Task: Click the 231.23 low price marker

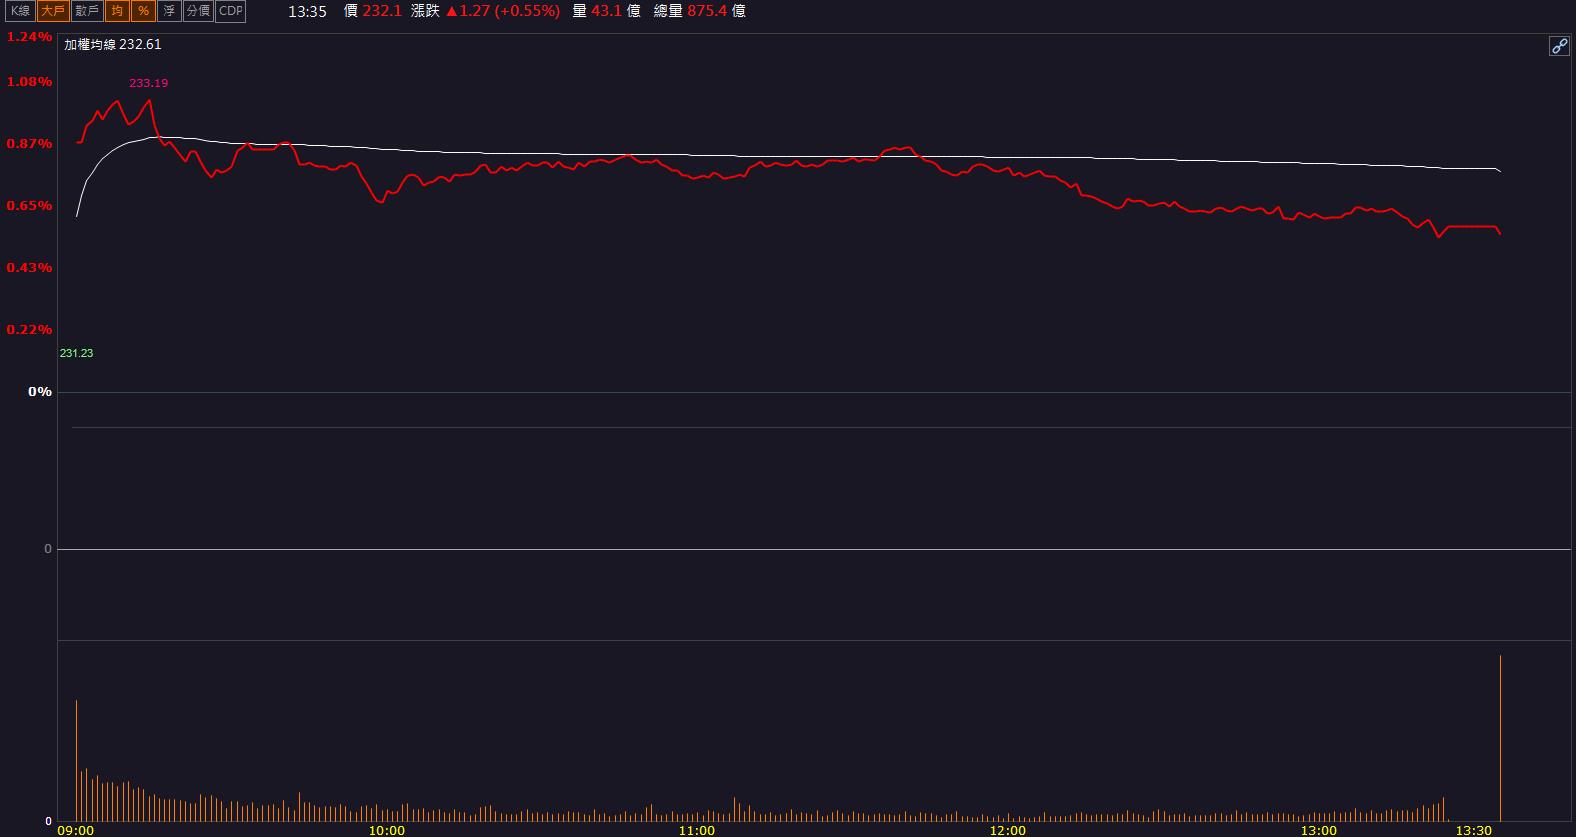Action: (76, 353)
